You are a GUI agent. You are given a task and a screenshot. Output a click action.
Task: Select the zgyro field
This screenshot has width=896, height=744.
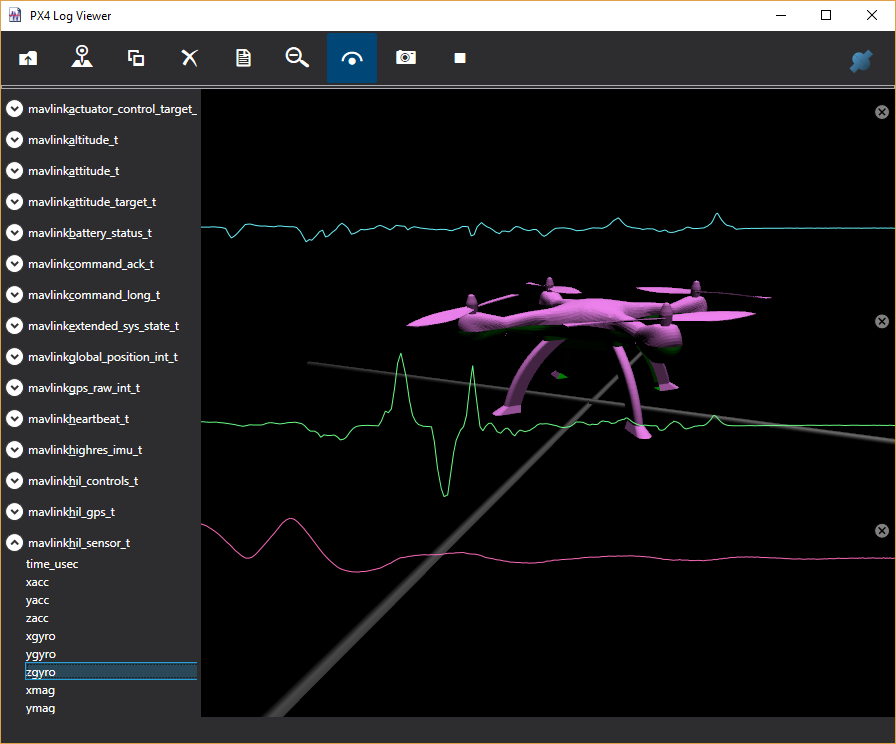click(41, 672)
